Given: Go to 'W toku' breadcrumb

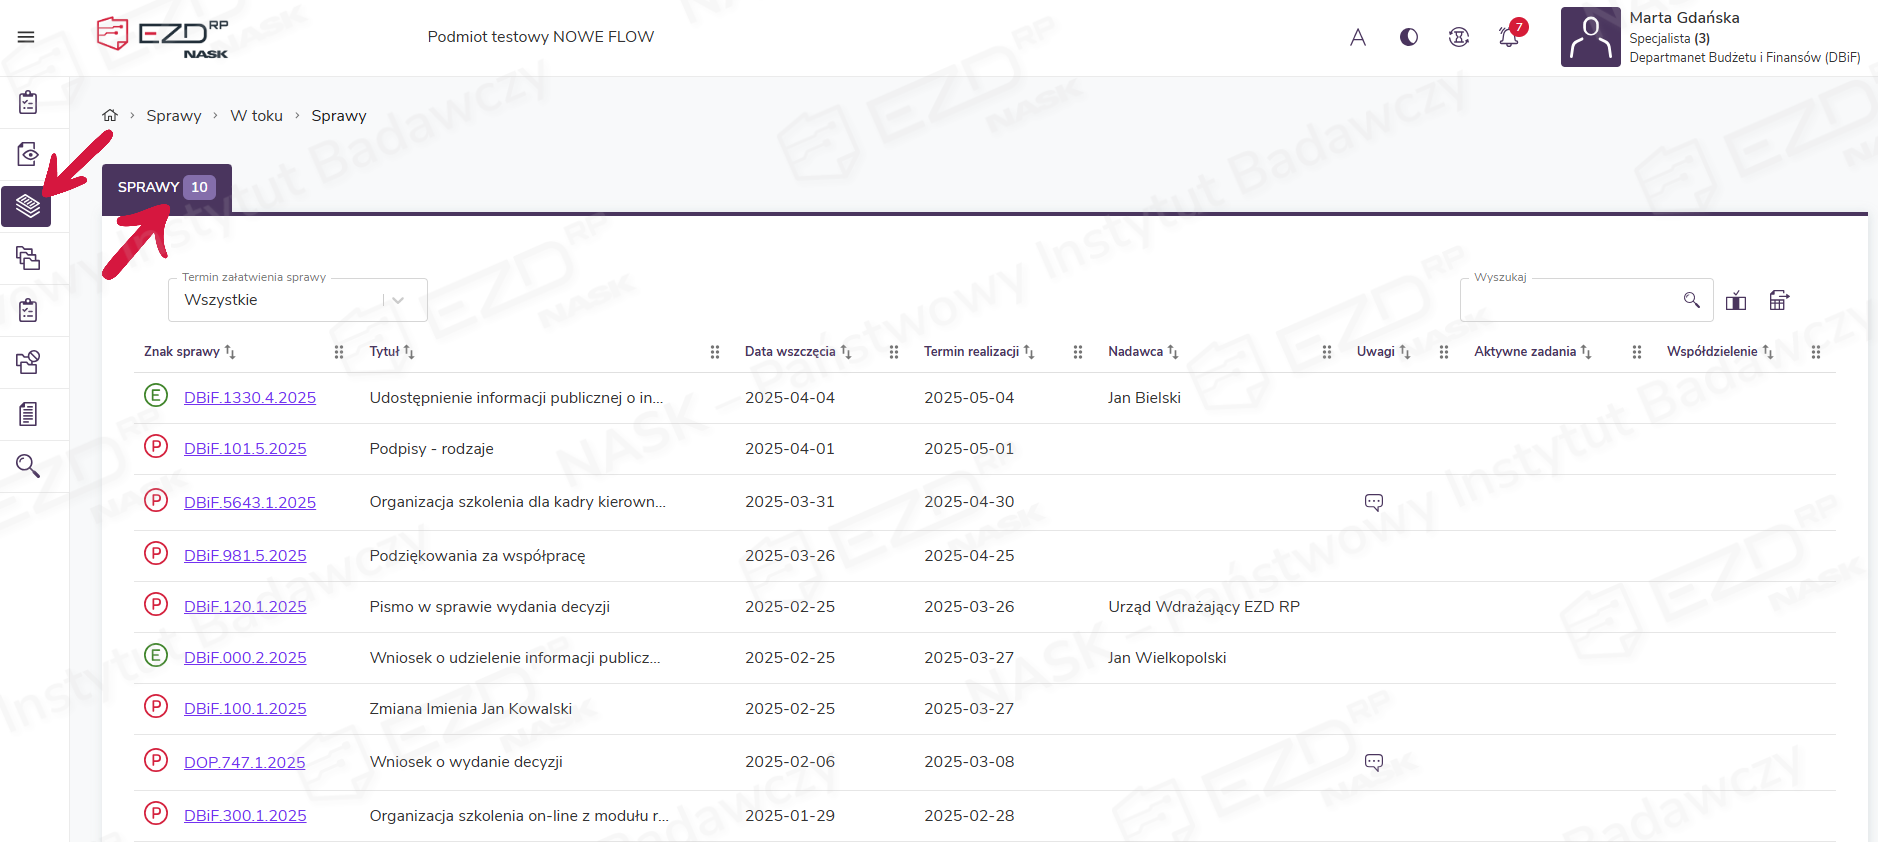Looking at the screenshot, I should point(256,116).
